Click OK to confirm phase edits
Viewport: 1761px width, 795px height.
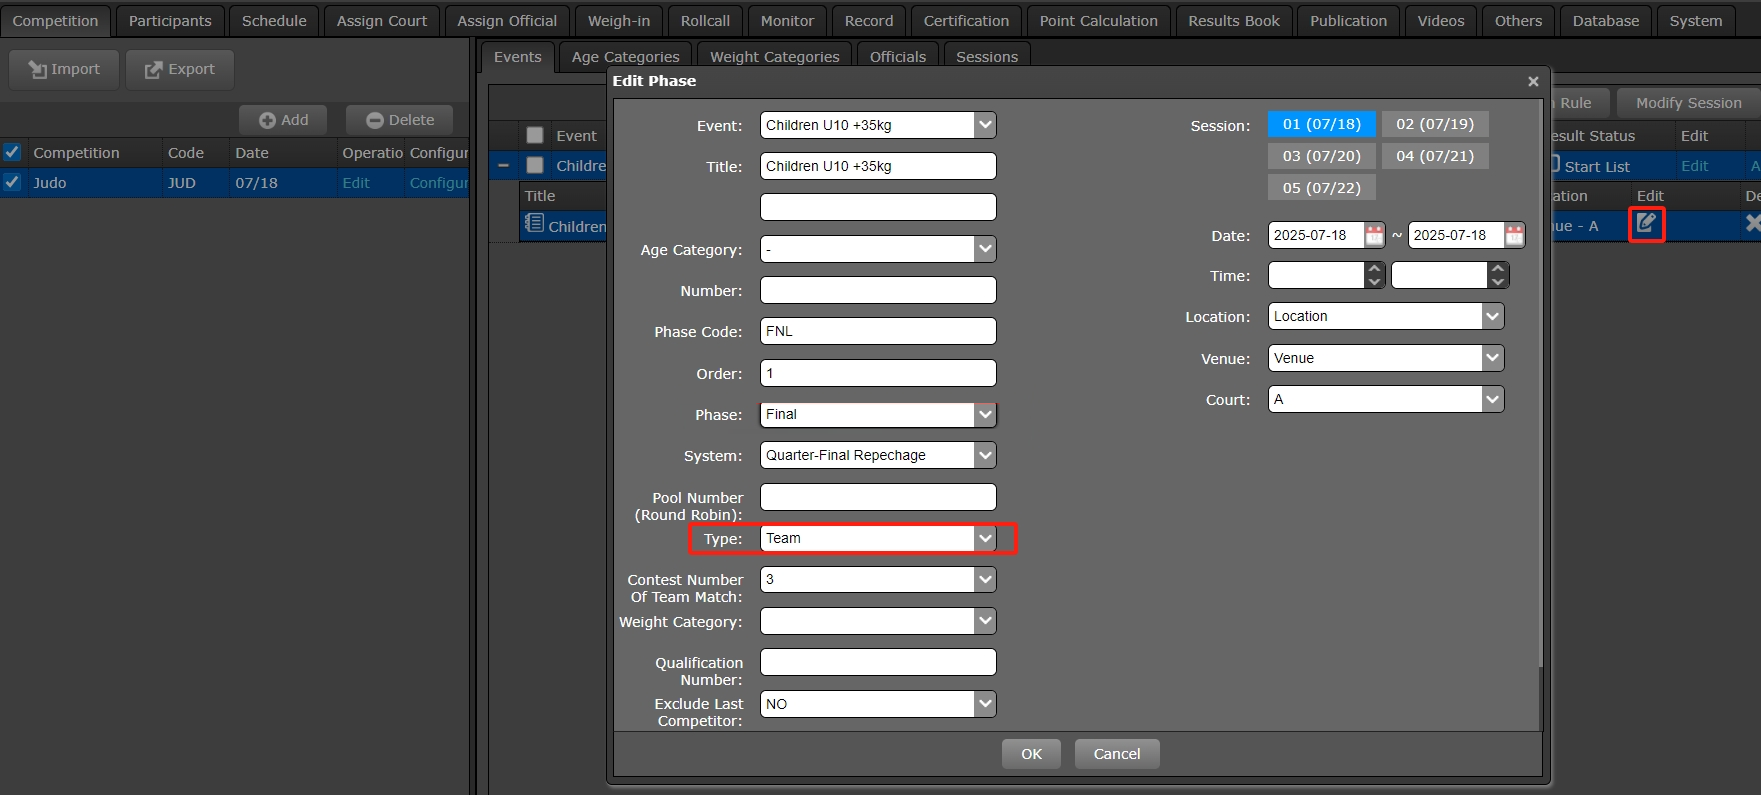point(1031,754)
